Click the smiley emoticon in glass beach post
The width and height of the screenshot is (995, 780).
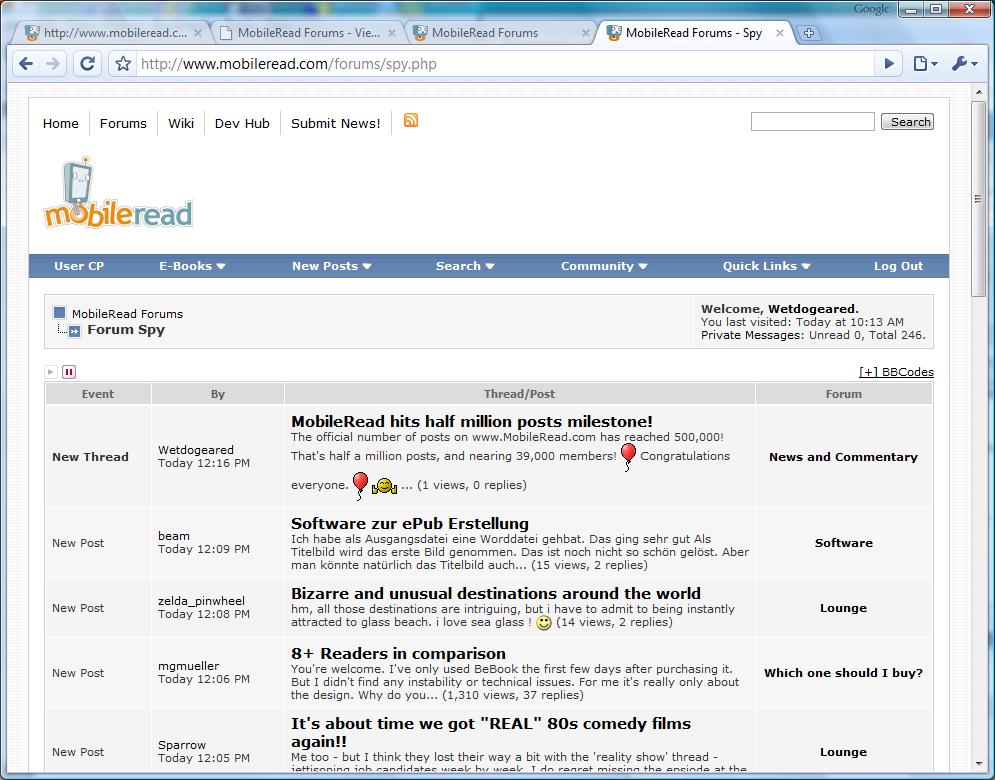544,623
